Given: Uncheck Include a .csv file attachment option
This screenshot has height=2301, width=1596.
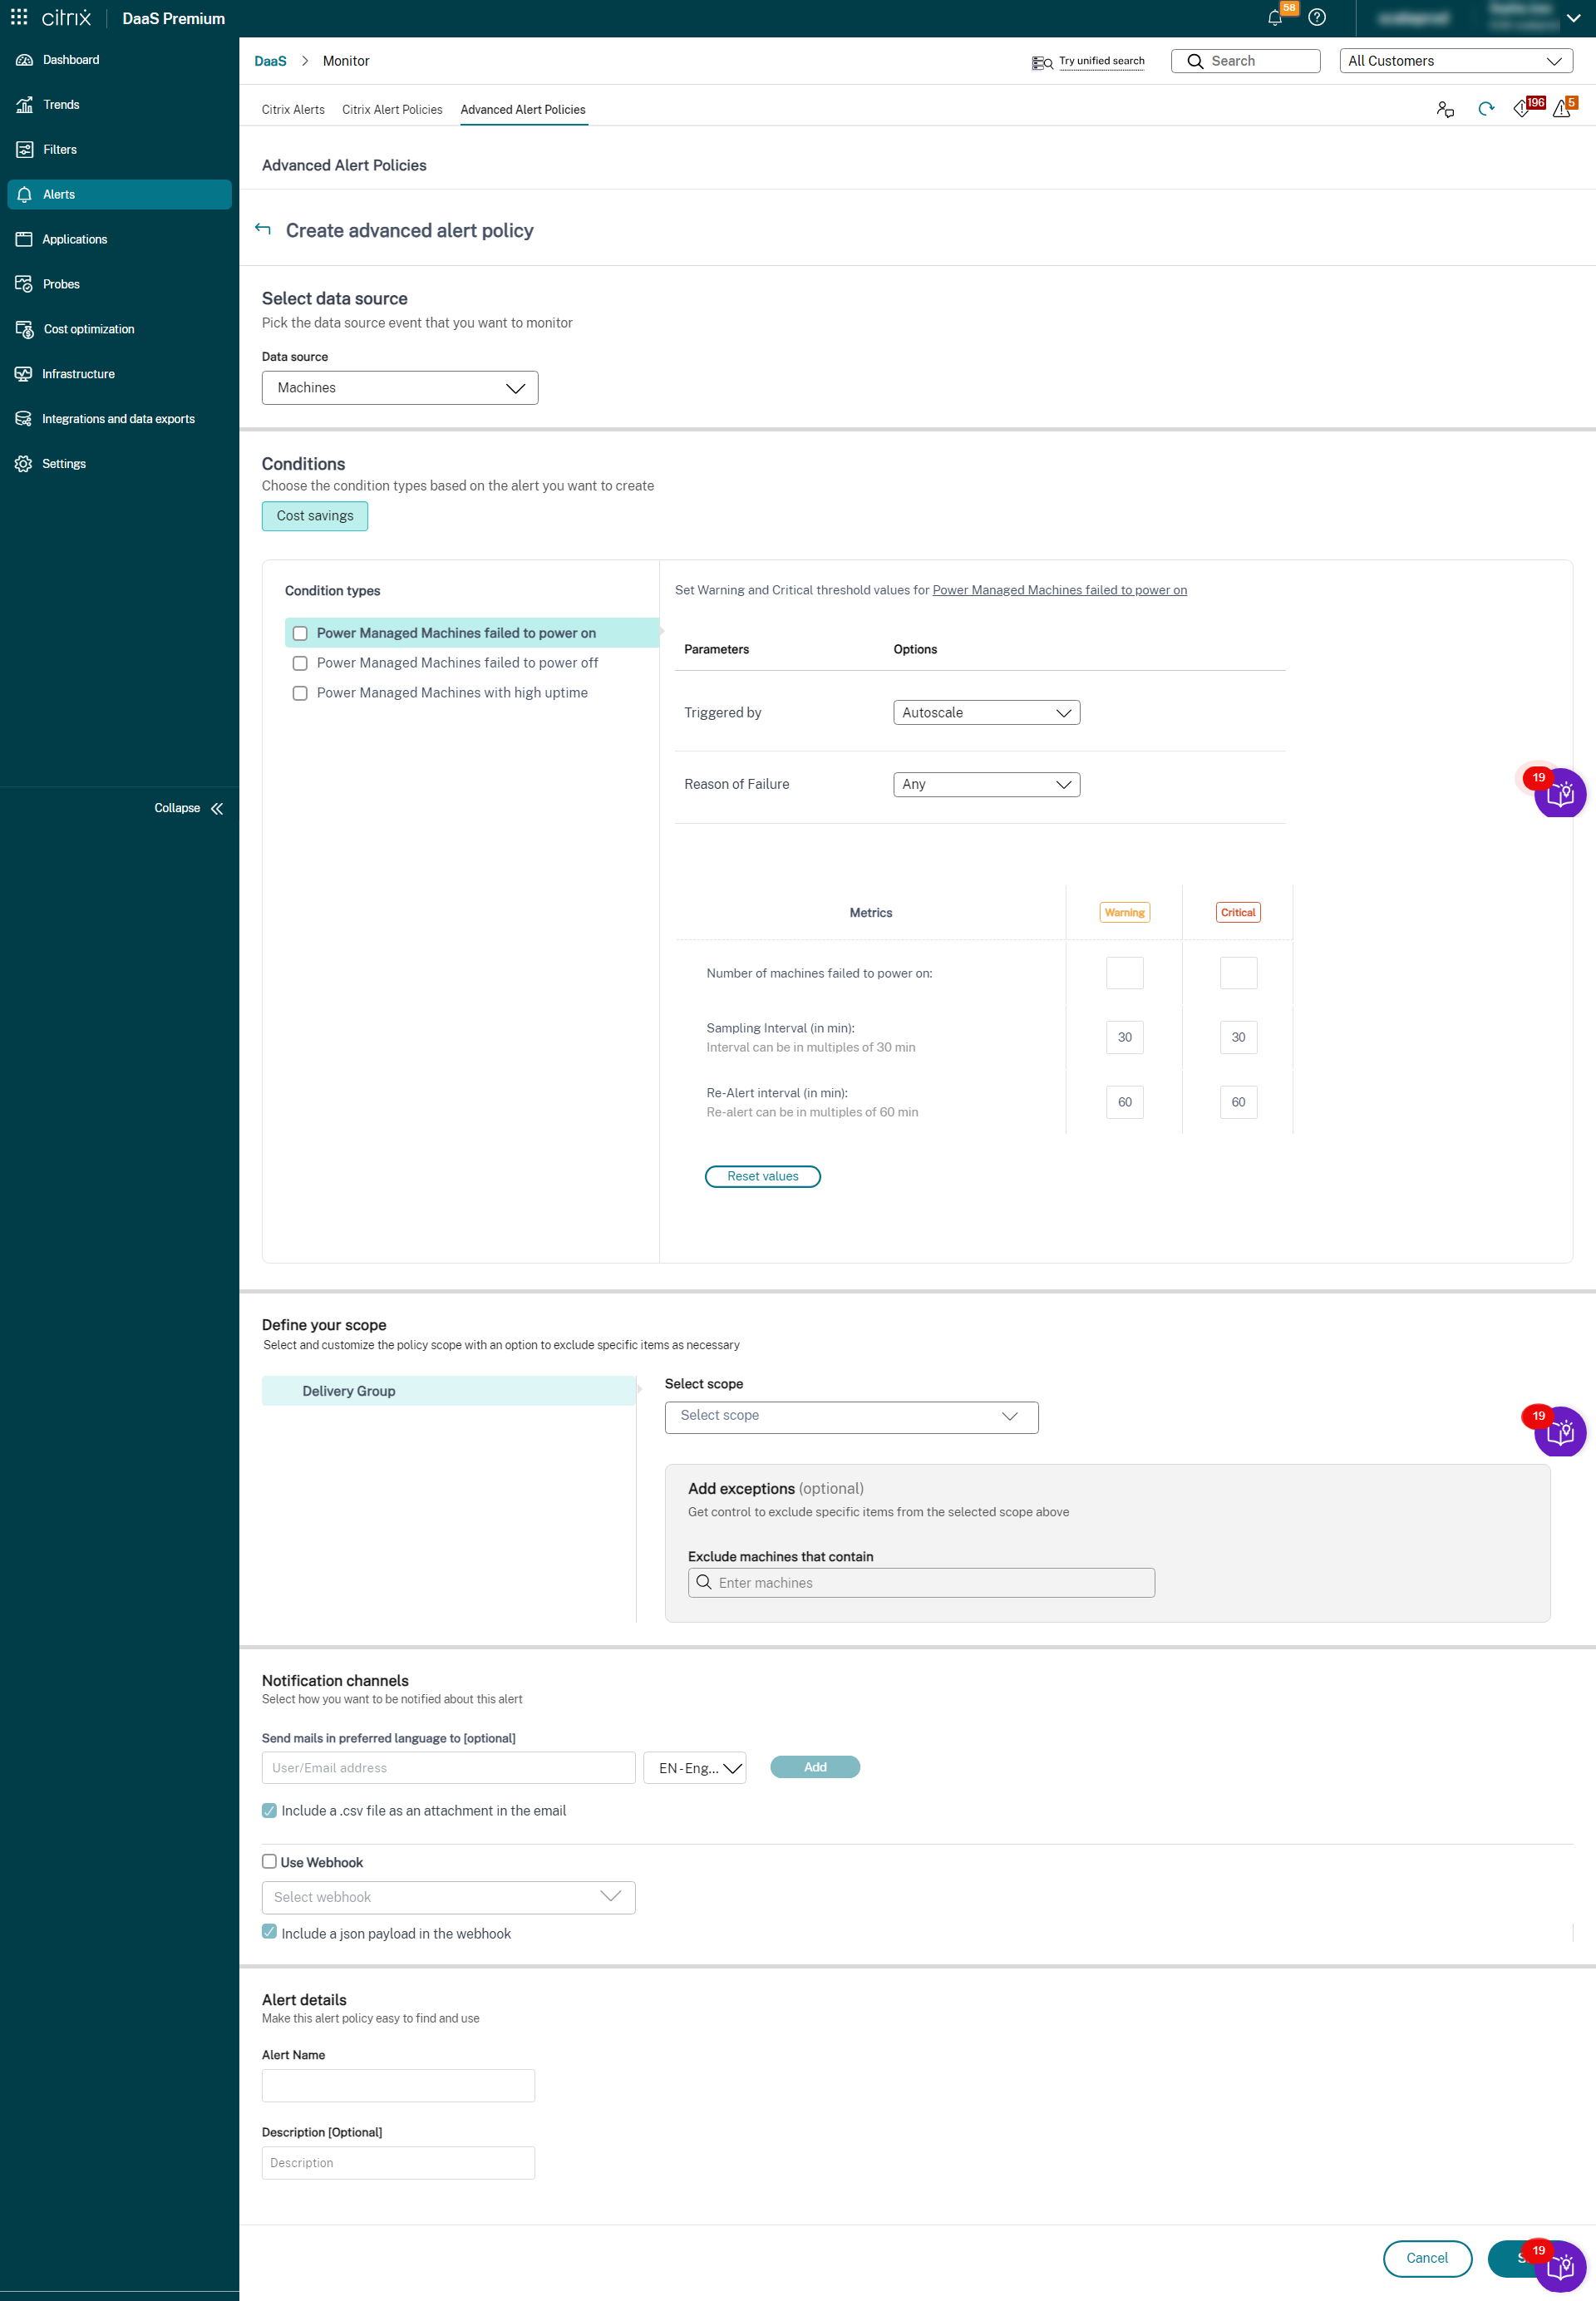Looking at the screenshot, I should 269,1810.
